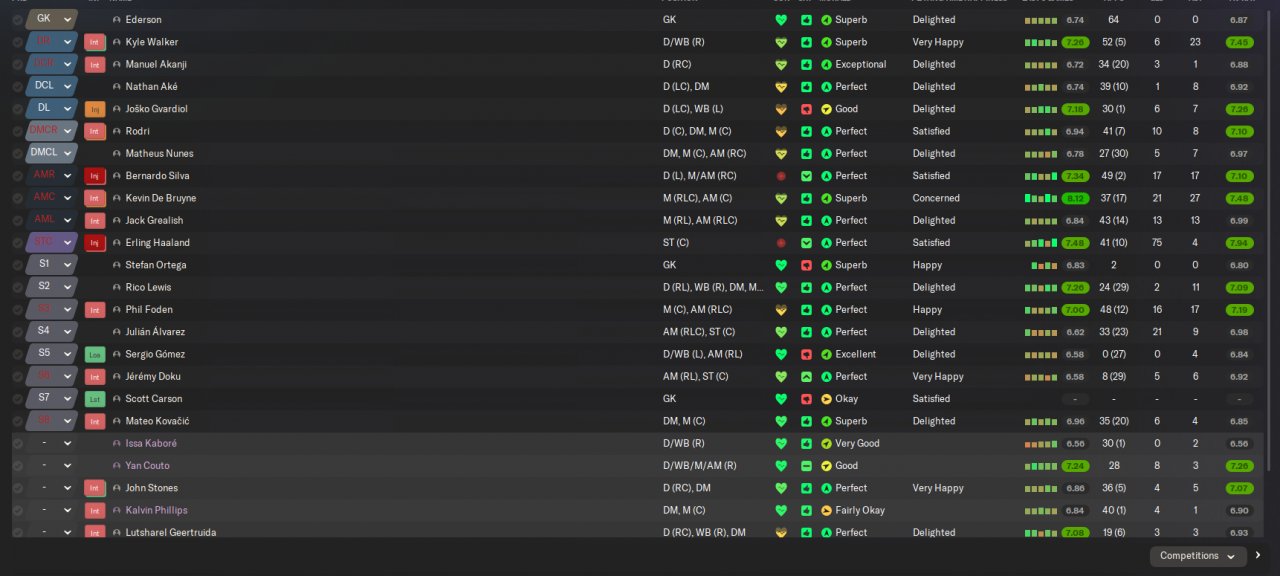Open the DMCL position dropdown for Matheus Nunes
The image size is (1280, 576).
52,153
